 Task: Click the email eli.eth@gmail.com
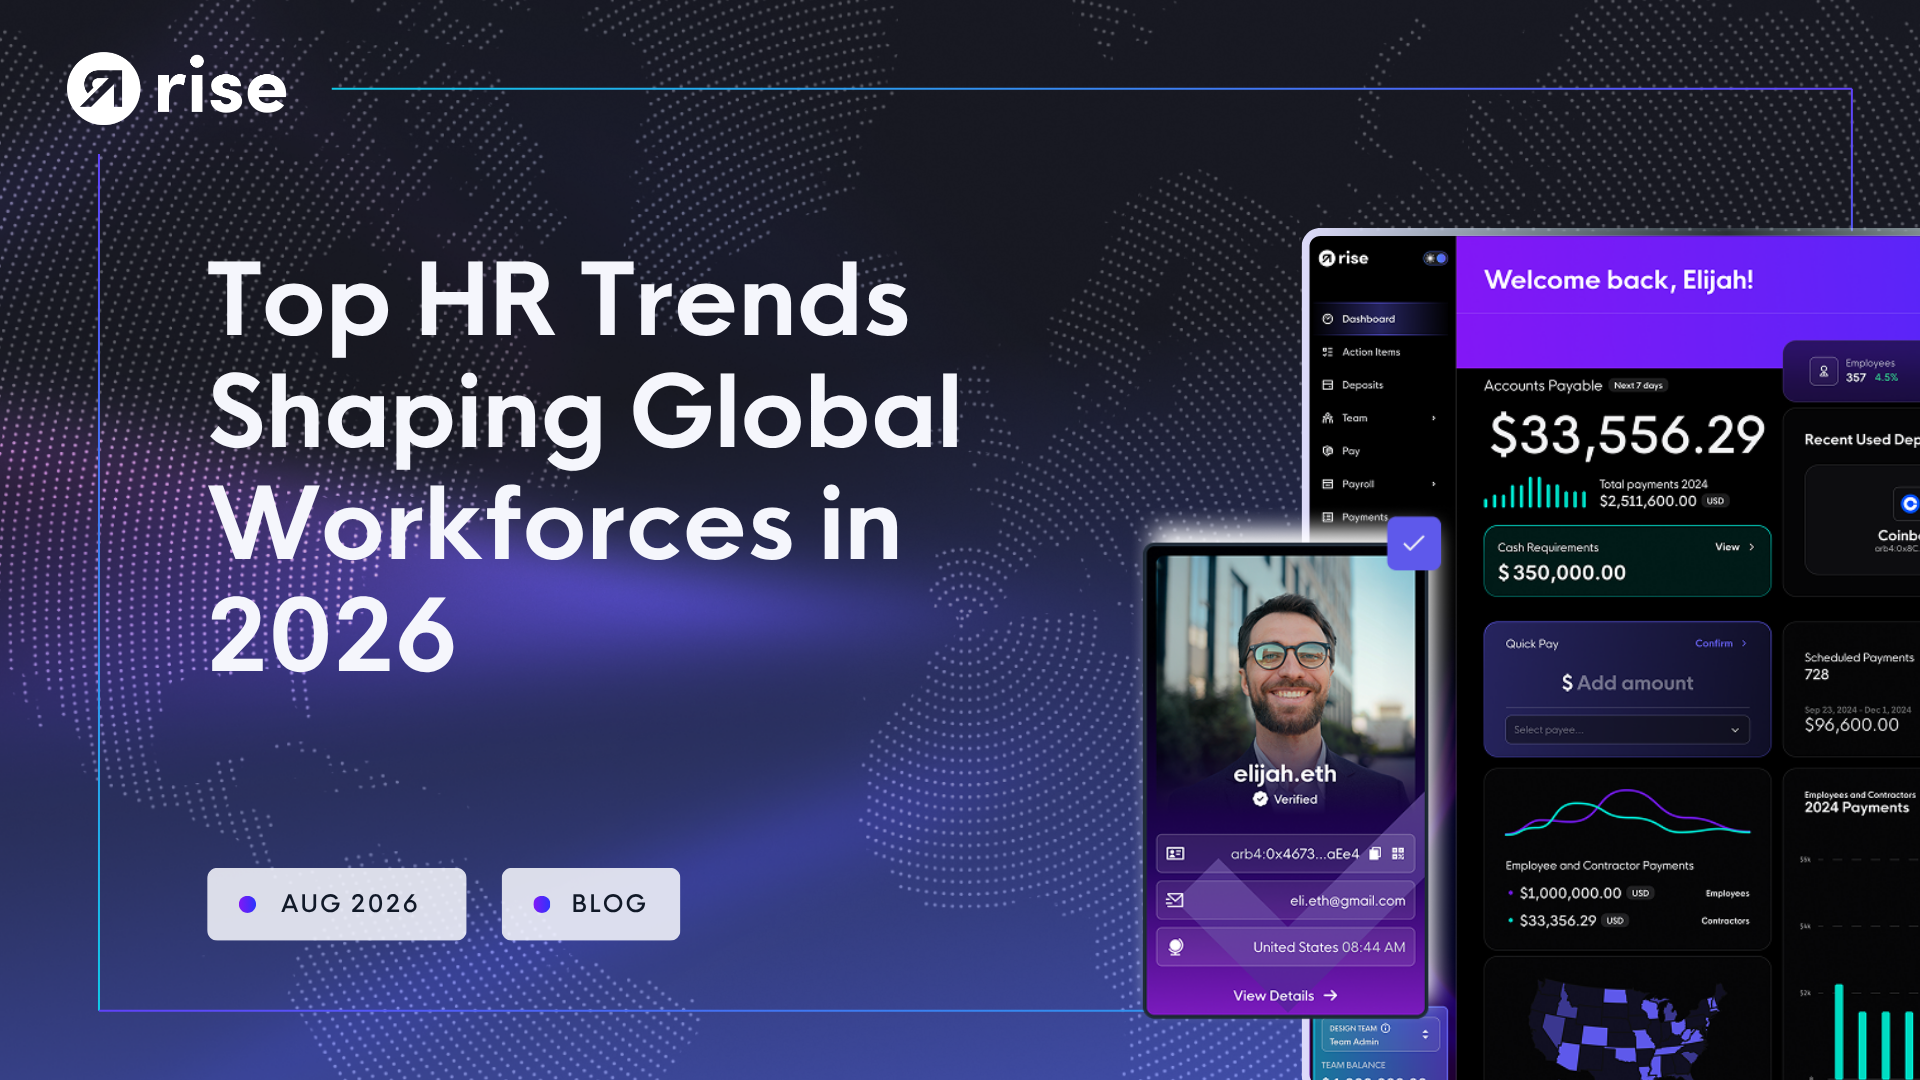coord(1347,900)
